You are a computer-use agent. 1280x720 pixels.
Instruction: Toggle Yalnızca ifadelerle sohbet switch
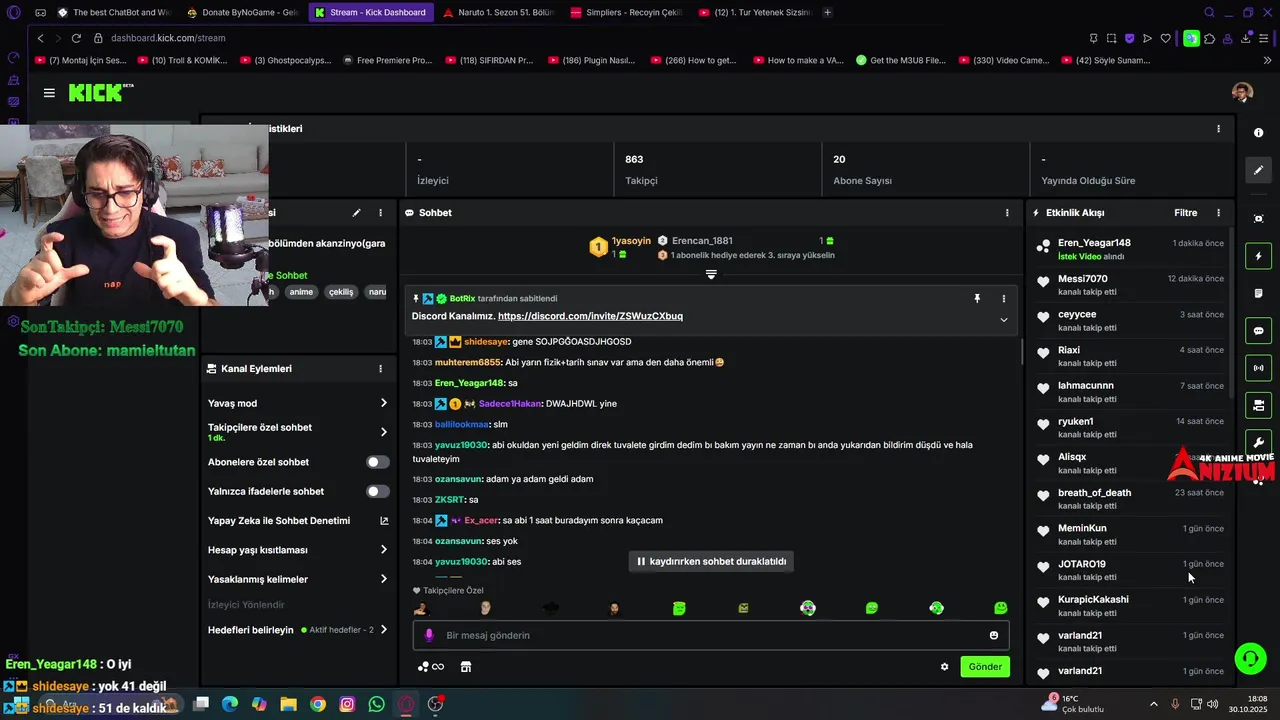click(377, 491)
